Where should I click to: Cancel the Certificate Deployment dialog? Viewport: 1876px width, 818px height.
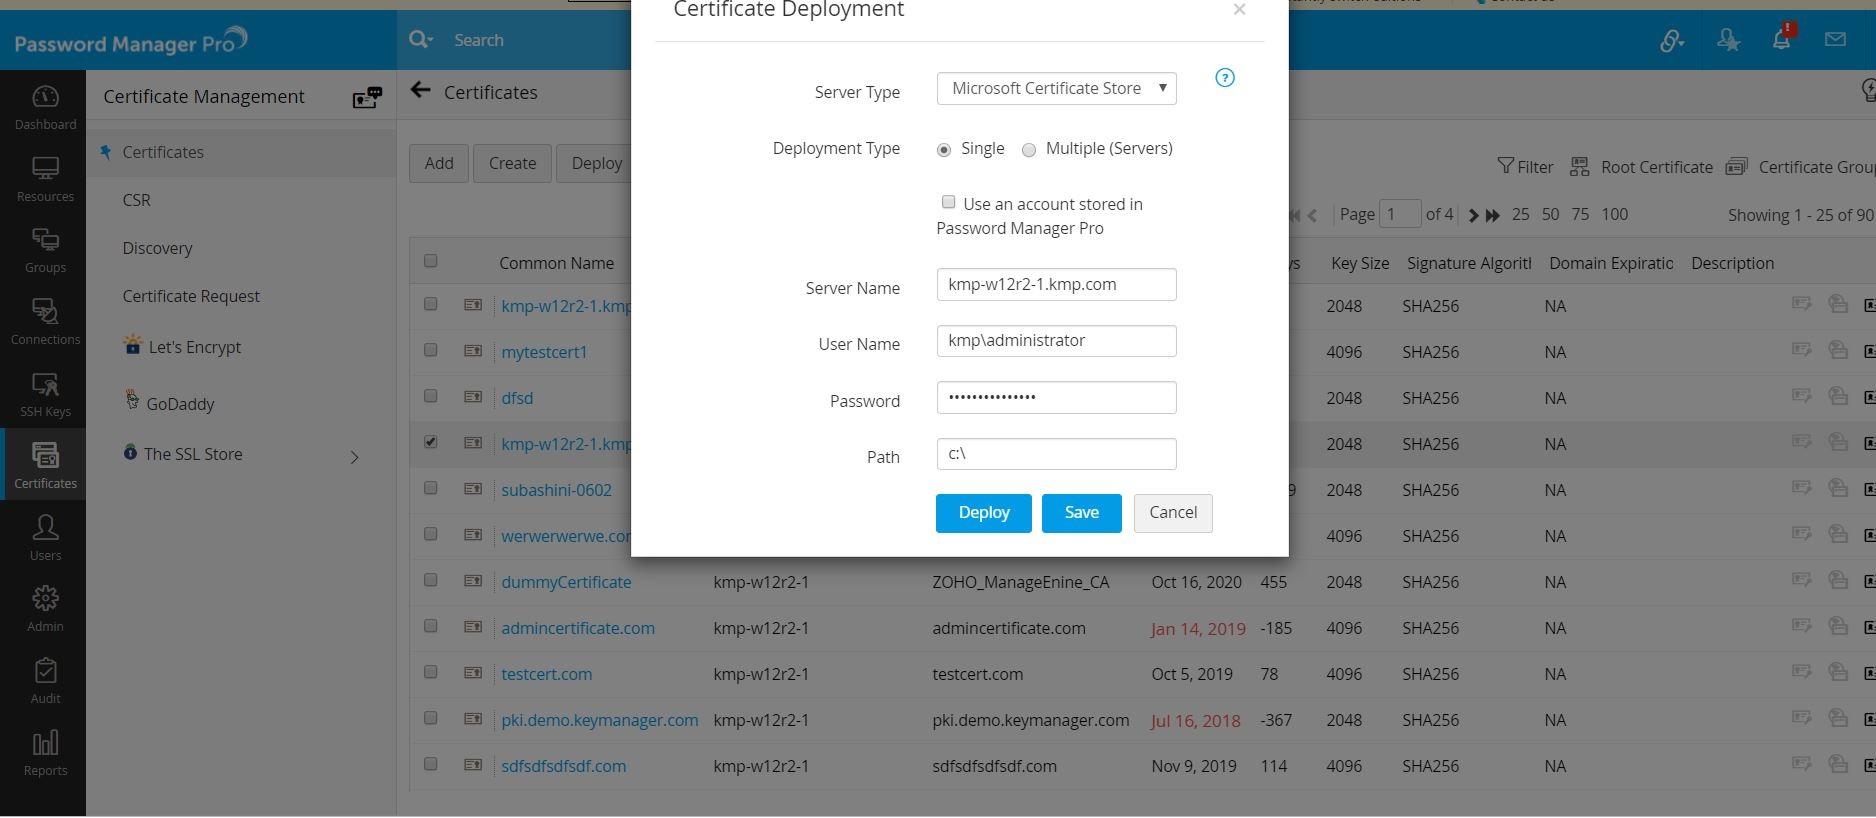point(1173,513)
